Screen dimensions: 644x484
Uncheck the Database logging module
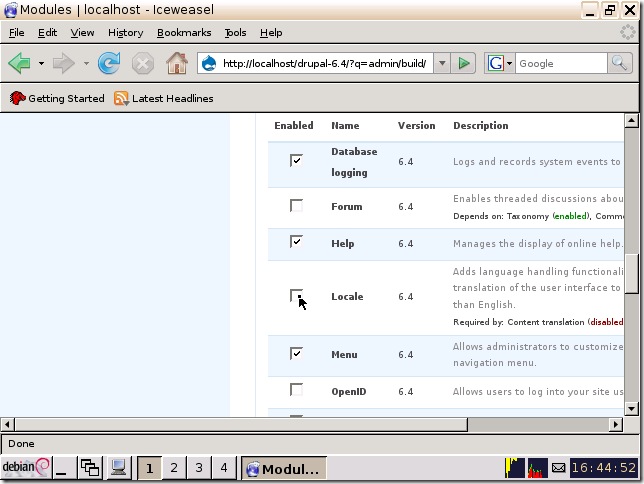pyautogui.click(x=296, y=160)
